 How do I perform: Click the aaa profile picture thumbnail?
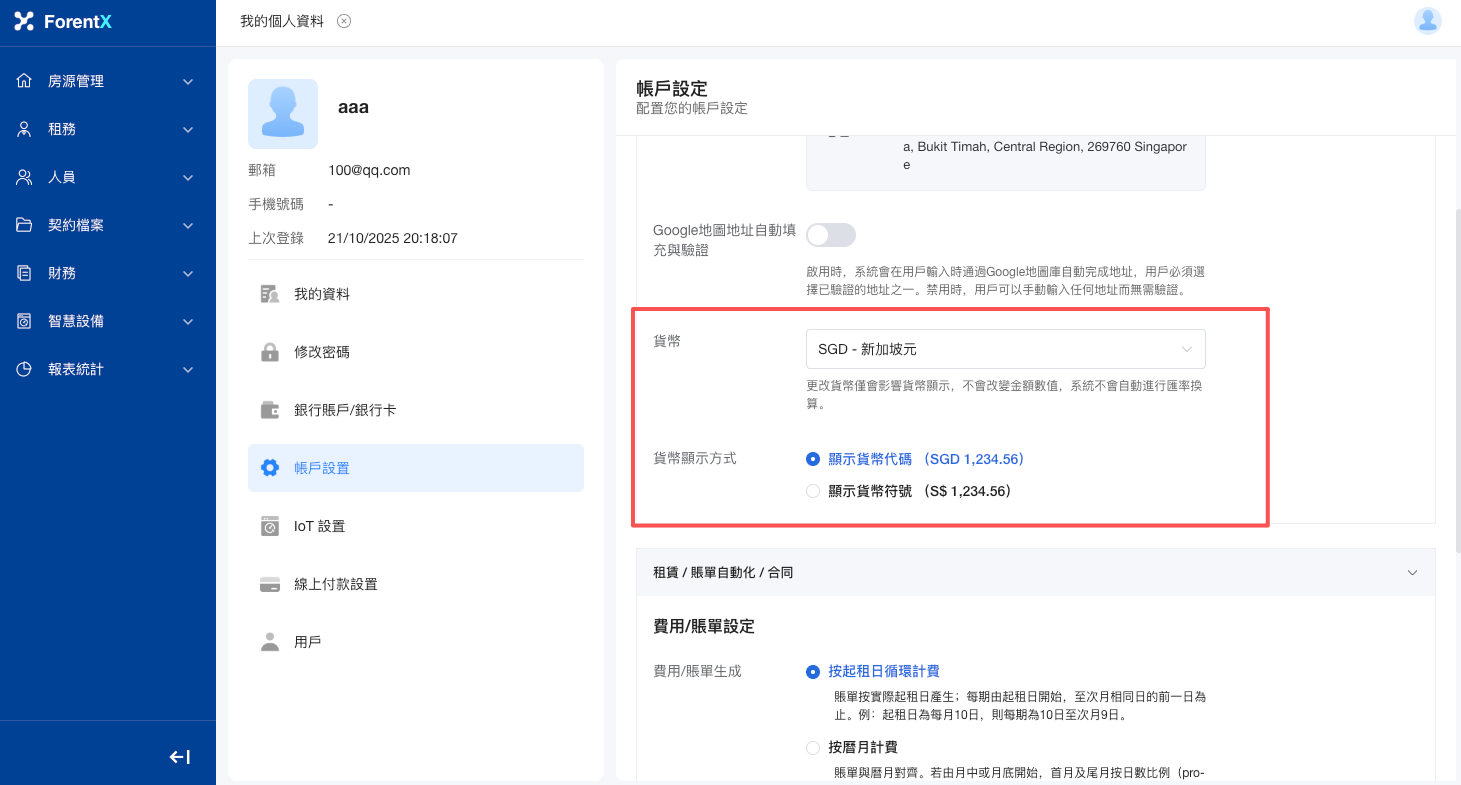point(283,114)
